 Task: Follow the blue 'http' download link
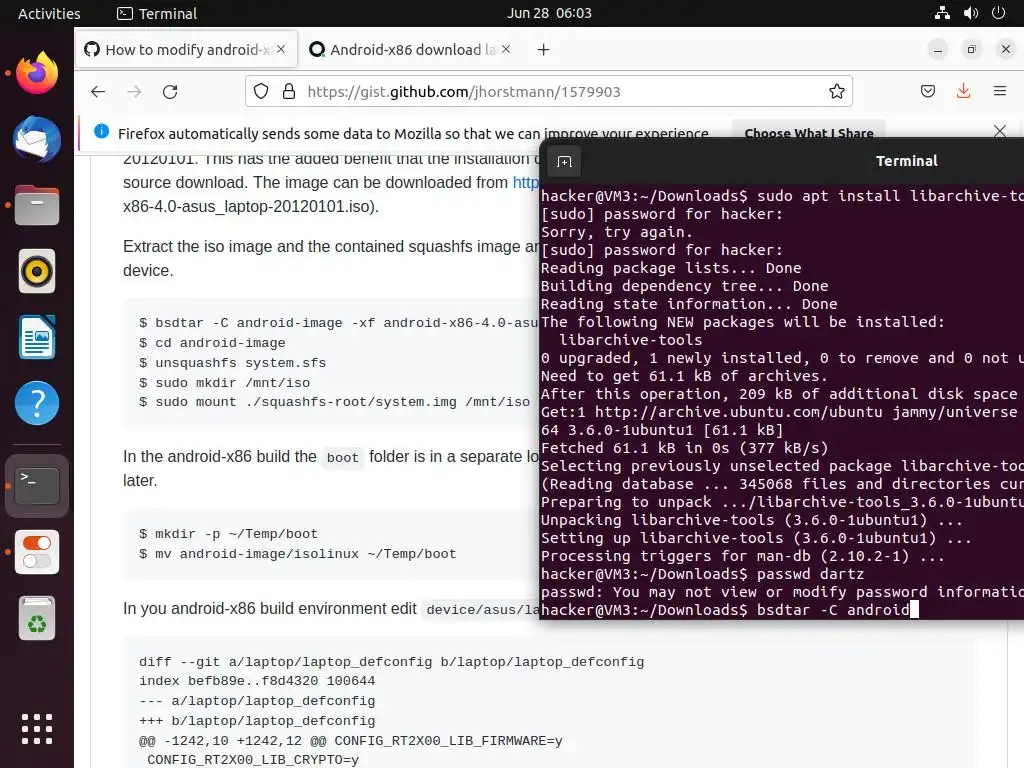(x=526, y=182)
